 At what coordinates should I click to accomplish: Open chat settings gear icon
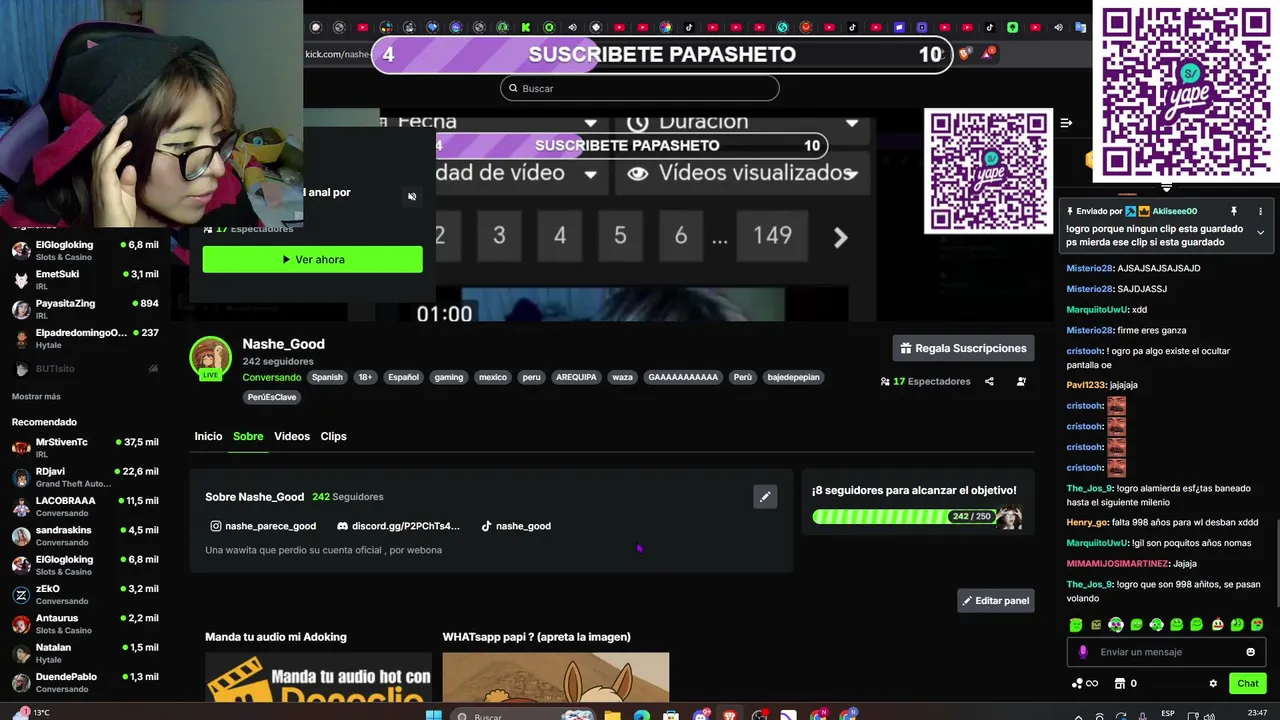coord(1213,684)
